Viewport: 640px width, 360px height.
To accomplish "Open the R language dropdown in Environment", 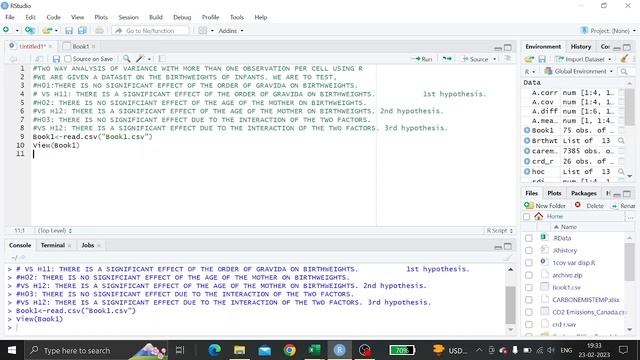I will click(x=529, y=72).
